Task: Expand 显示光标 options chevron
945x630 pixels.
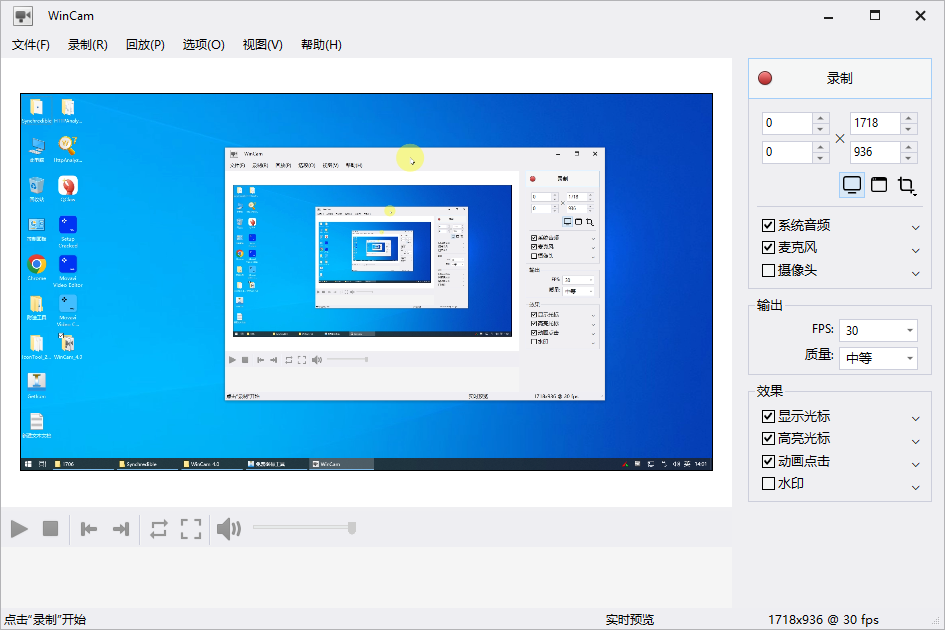Action: point(915,418)
